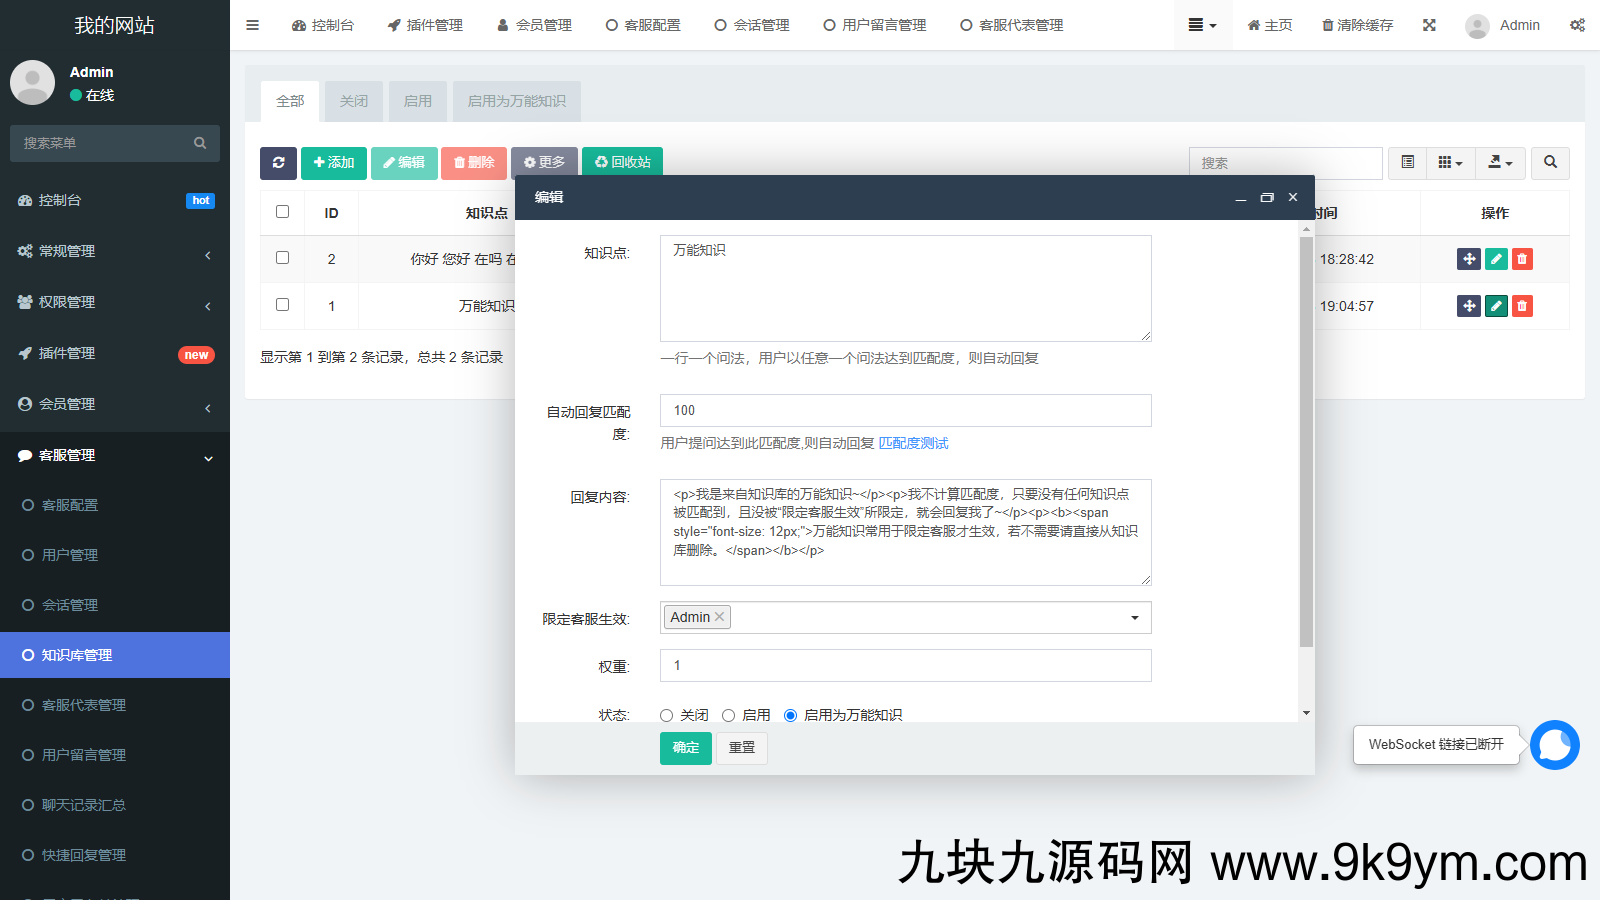Open 快捷回复管理 in the sidebar
The height and width of the screenshot is (900, 1600).
[84, 855]
